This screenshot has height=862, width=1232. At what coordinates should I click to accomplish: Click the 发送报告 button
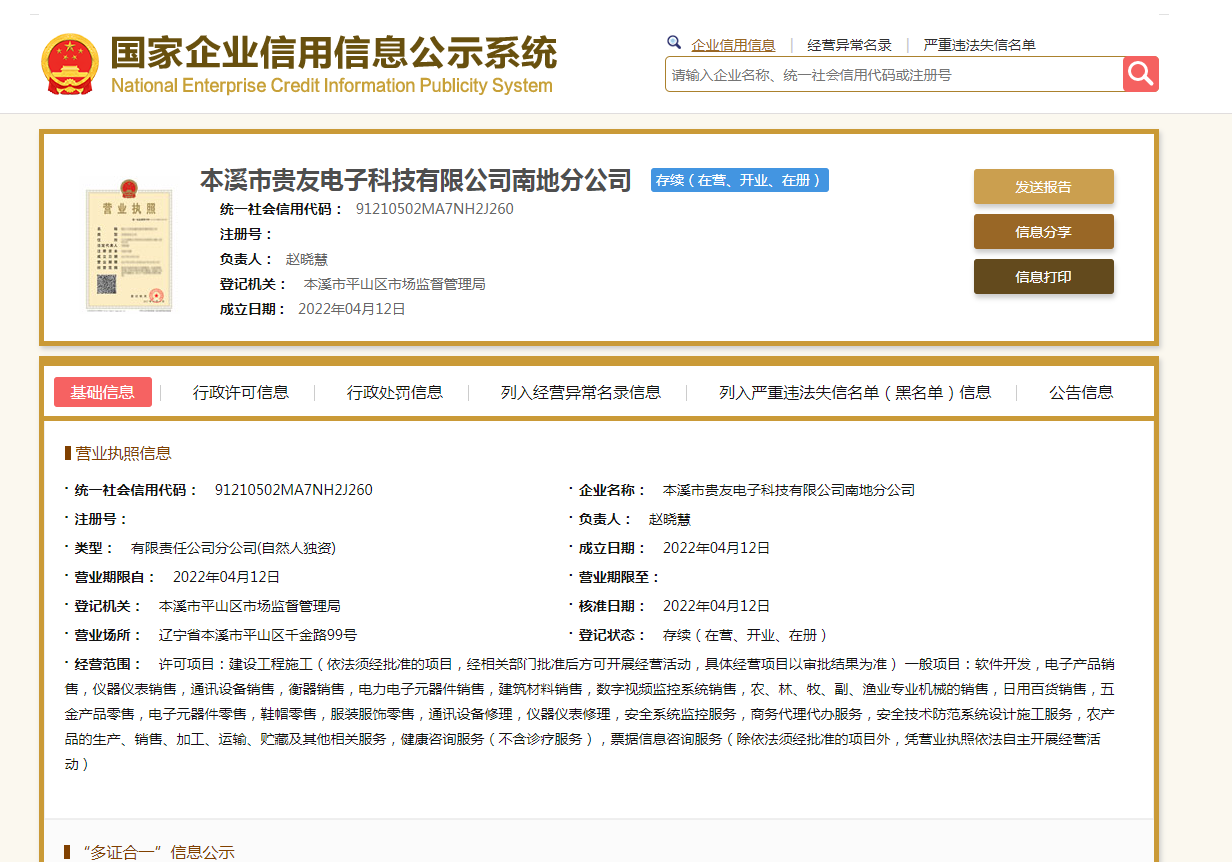pyautogui.click(x=1043, y=186)
